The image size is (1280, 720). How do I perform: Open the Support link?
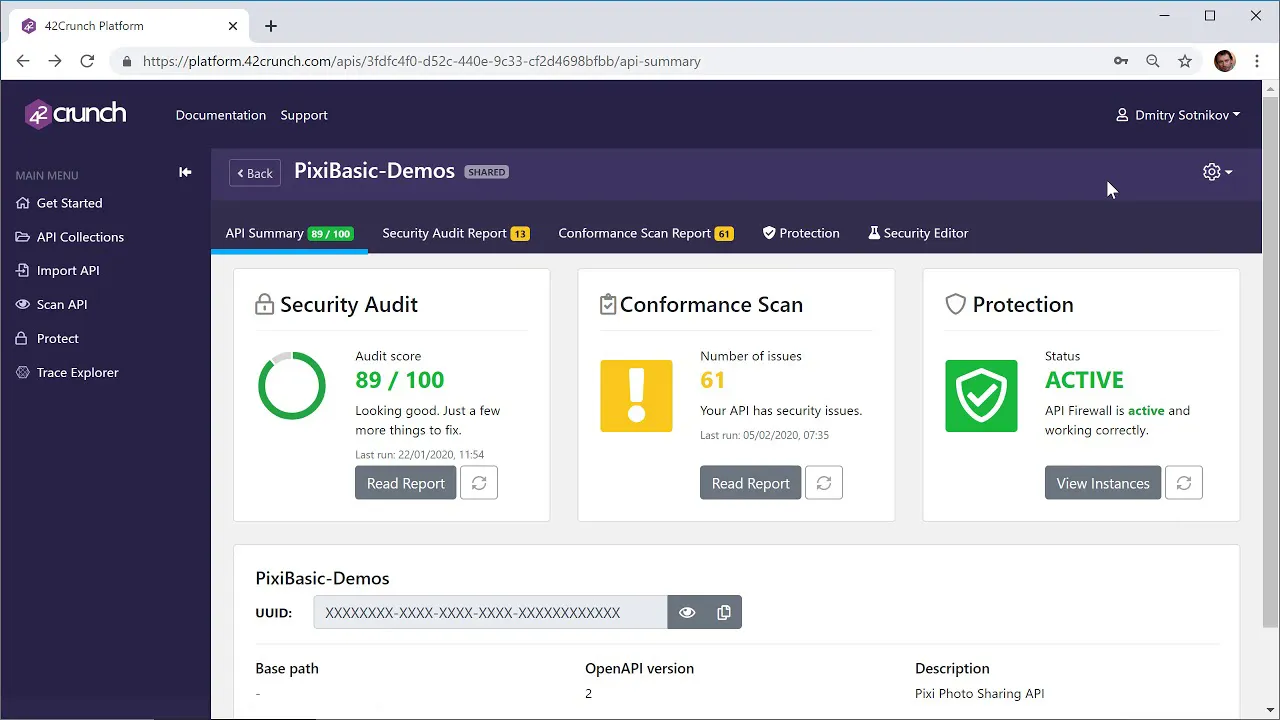point(304,115)
